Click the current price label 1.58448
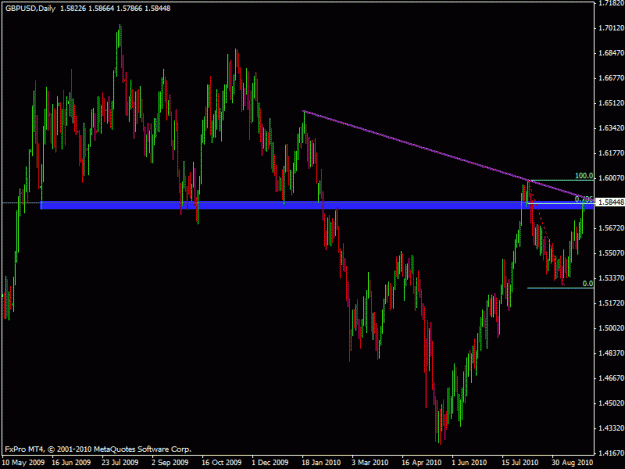 [611, 202]
